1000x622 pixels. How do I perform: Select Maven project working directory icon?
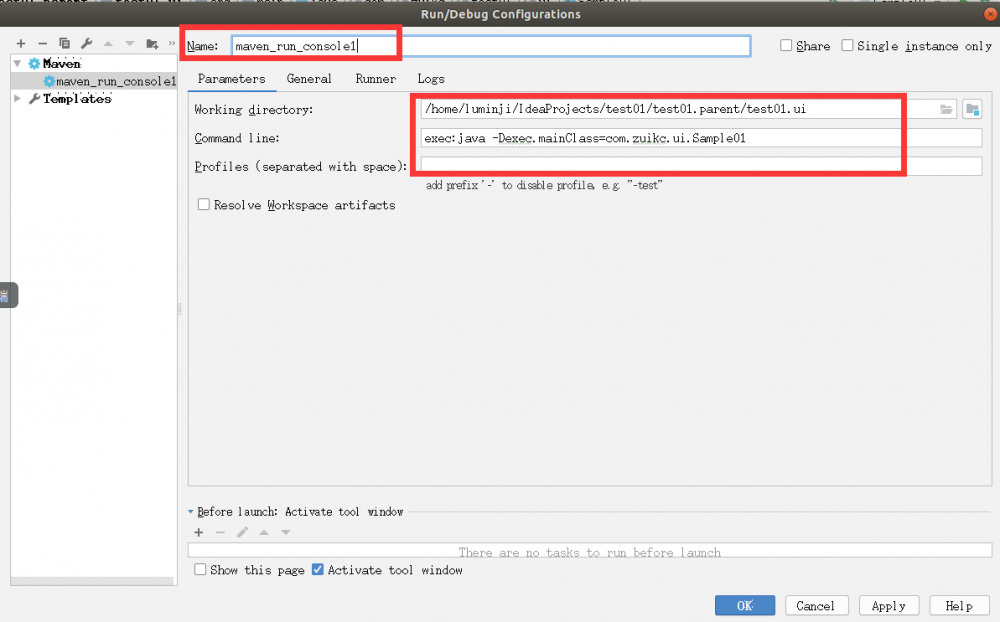click(x=972, y=110)
